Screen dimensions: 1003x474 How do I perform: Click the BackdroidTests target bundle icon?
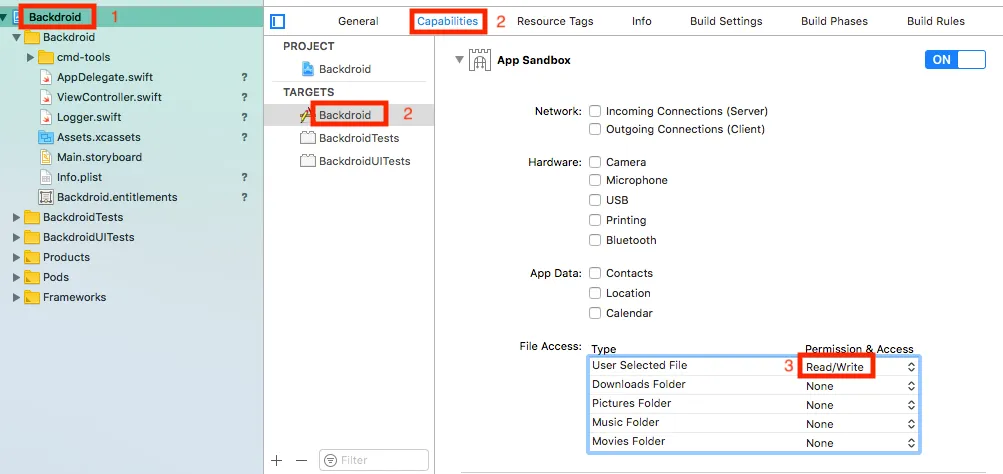(308, 138)
